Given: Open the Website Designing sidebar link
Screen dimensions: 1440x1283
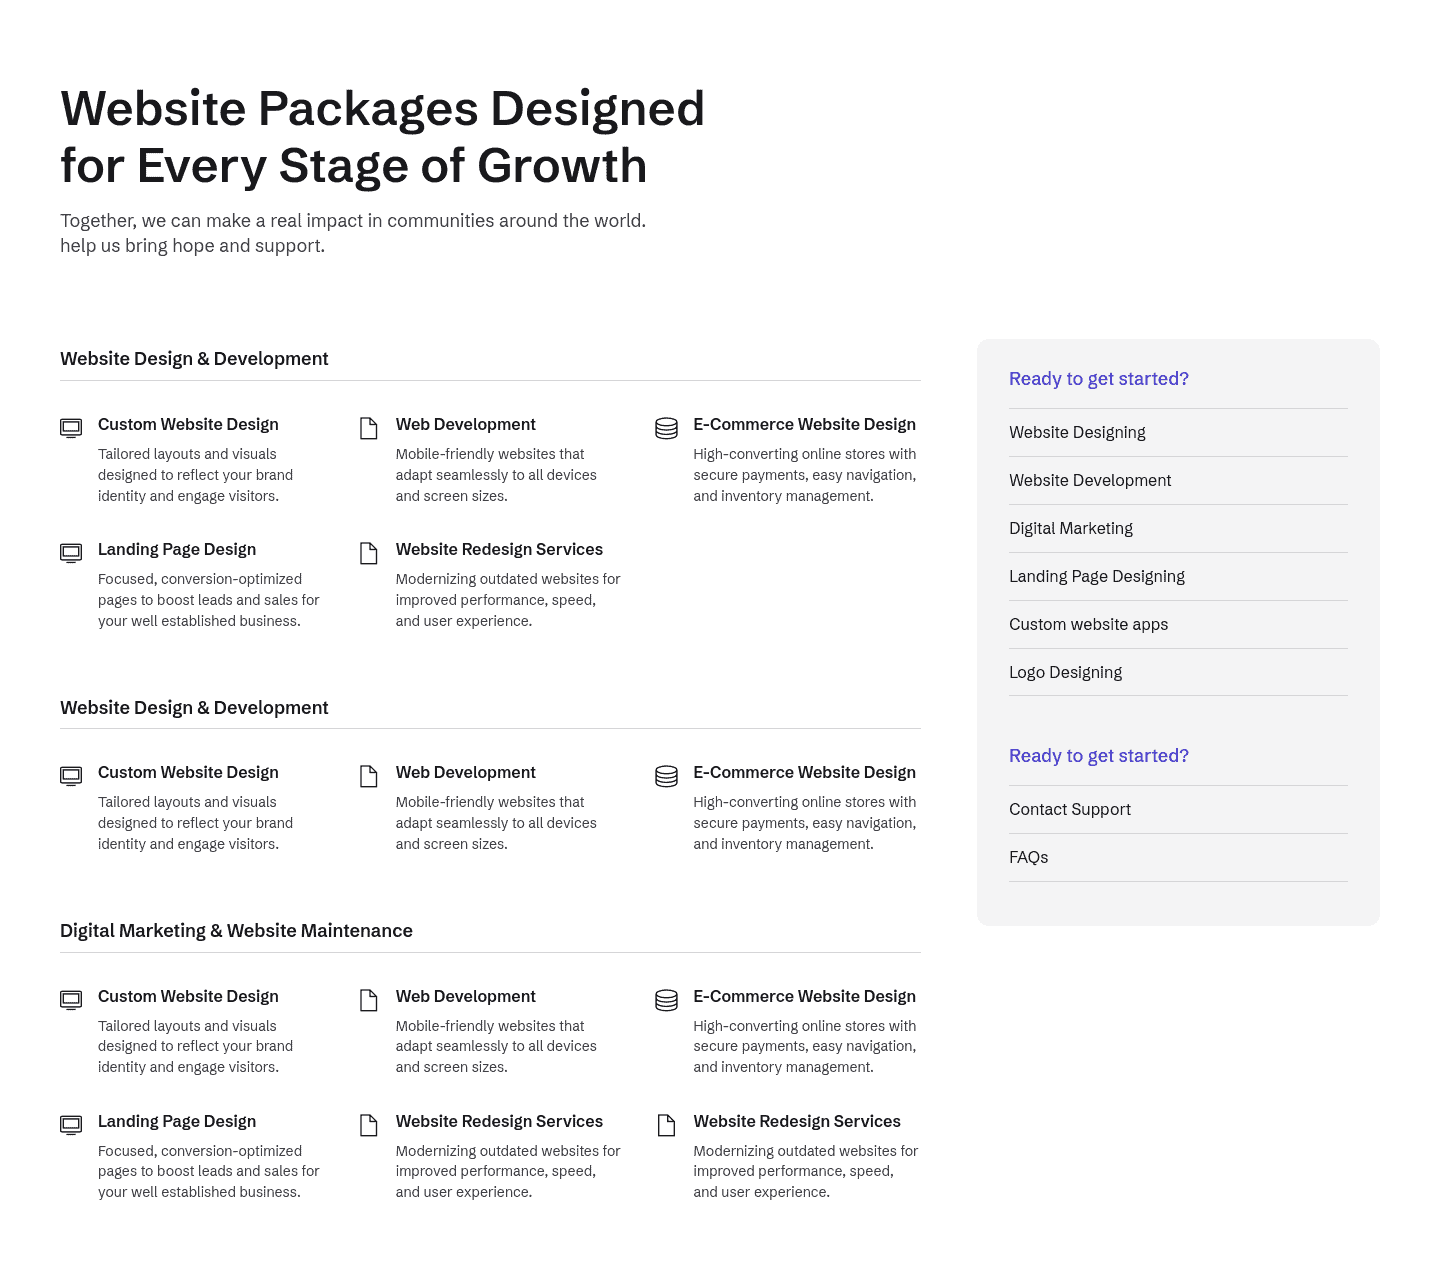Looking at the screenshot, I should point(1077,432).
